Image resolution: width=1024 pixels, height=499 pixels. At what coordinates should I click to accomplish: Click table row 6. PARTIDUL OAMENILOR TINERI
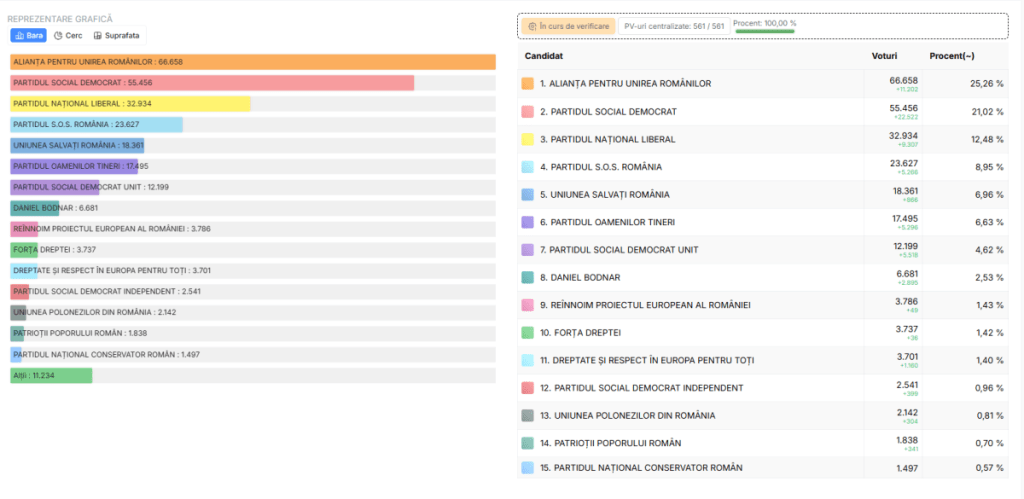pos(763,222)
